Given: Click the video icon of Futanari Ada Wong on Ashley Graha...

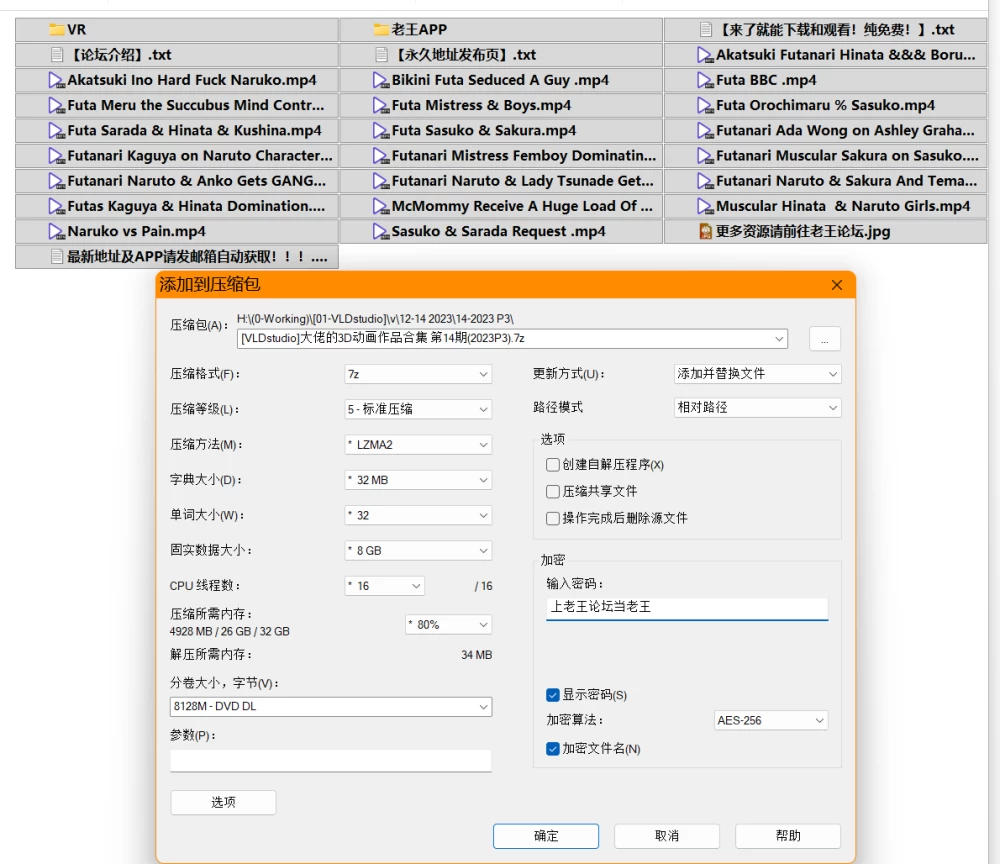Looking at the screenshot, I should [x=705, y=130].
